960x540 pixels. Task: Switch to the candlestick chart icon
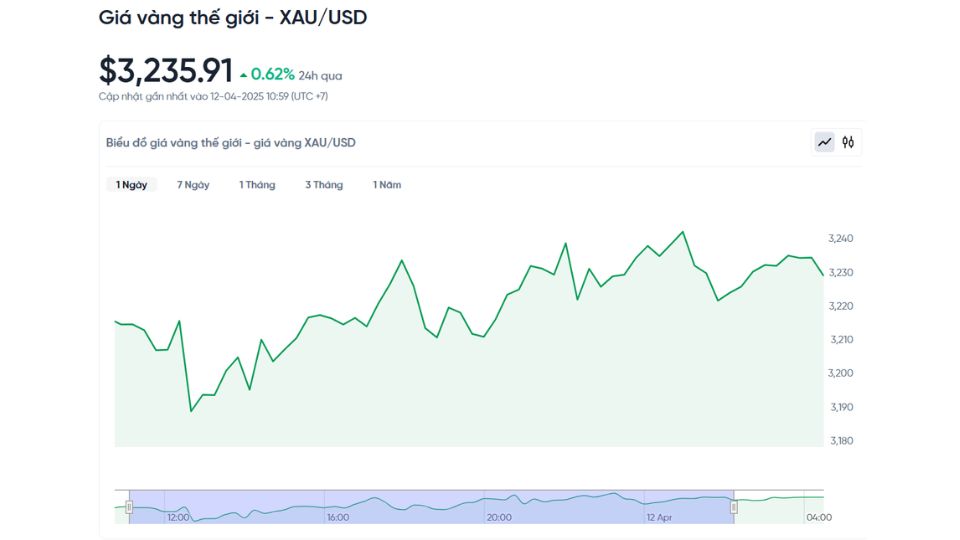(x=848, y=143)
